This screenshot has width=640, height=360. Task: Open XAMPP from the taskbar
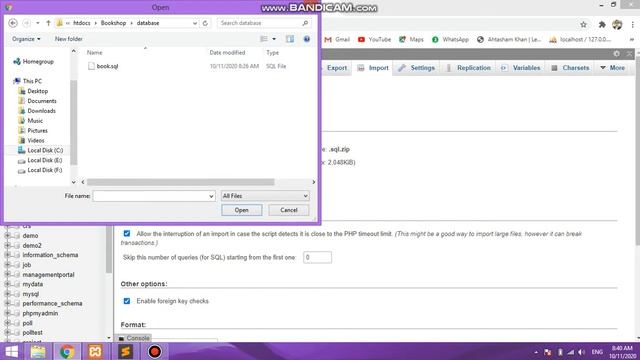(x=95, y=351)
